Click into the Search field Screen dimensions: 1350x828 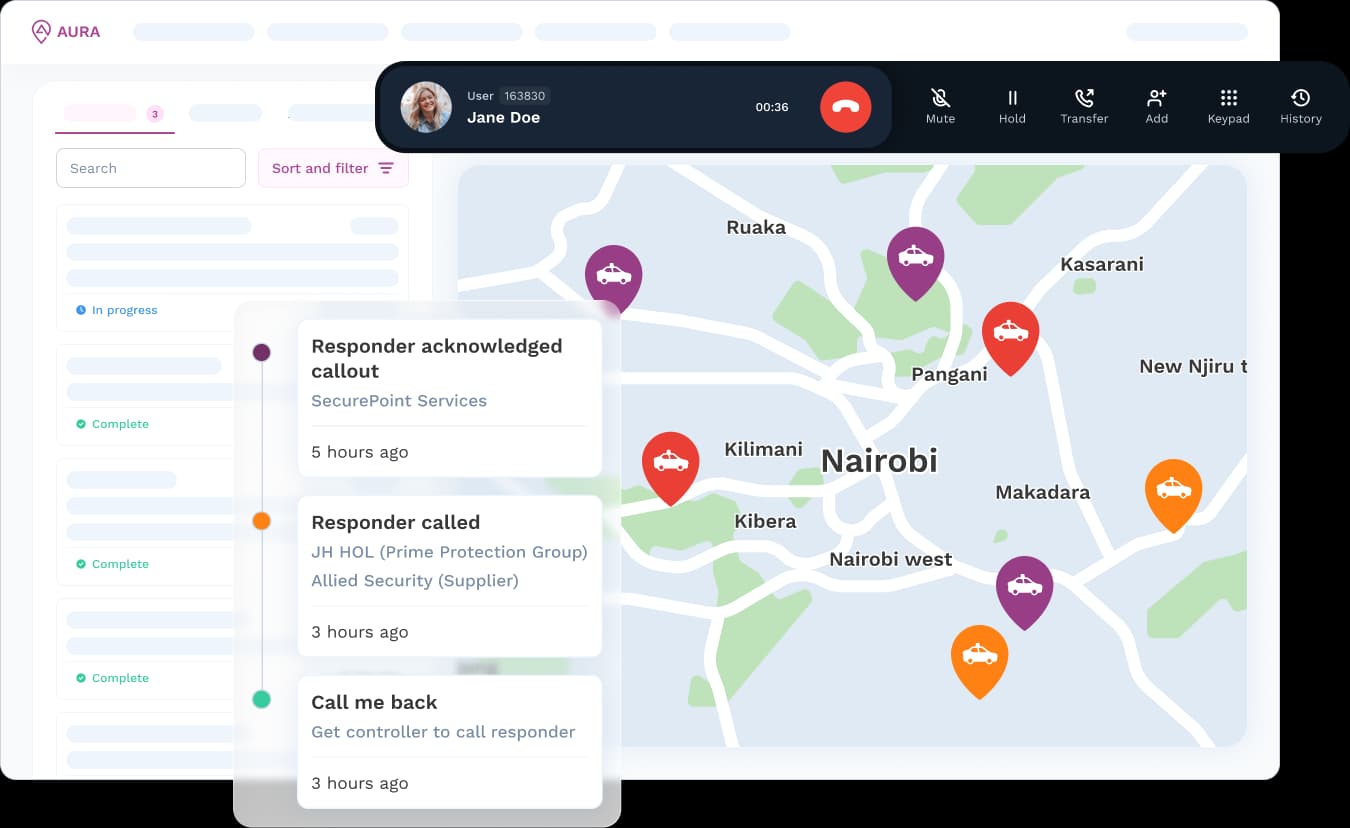pos(151,168)
